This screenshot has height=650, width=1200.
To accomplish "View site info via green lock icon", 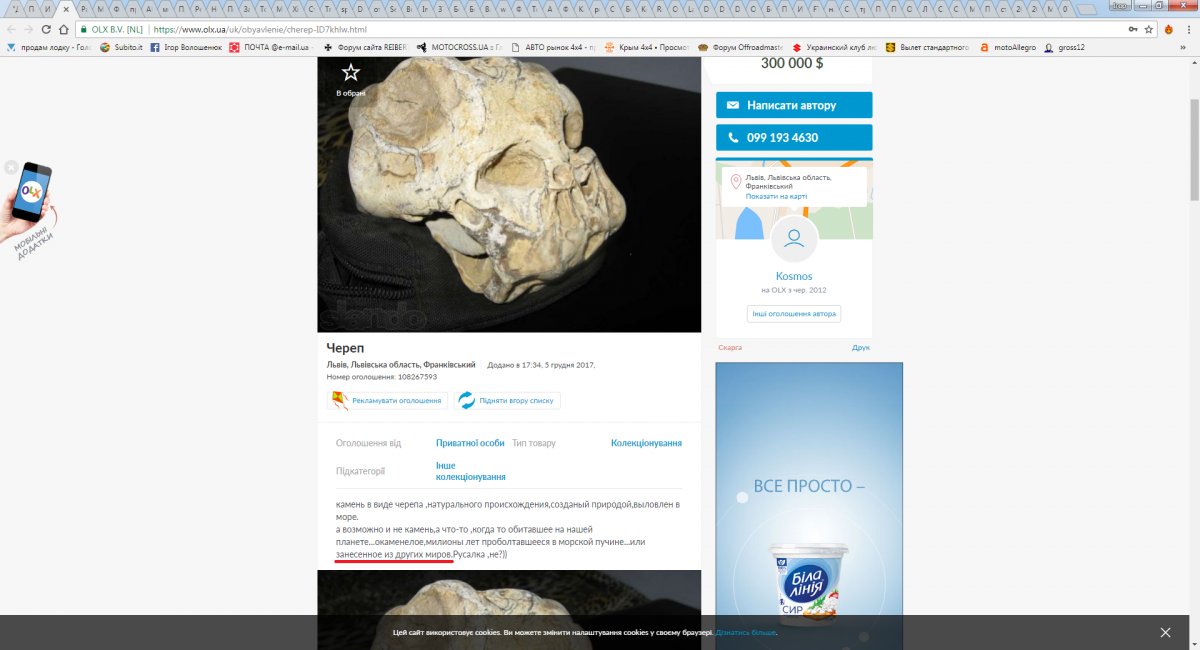I will point(83,30).
